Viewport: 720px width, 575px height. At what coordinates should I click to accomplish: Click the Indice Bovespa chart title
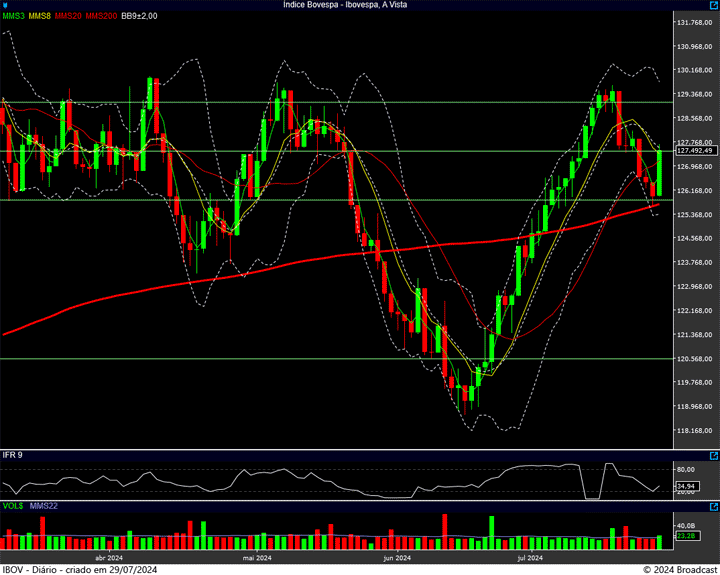point(346,5)
